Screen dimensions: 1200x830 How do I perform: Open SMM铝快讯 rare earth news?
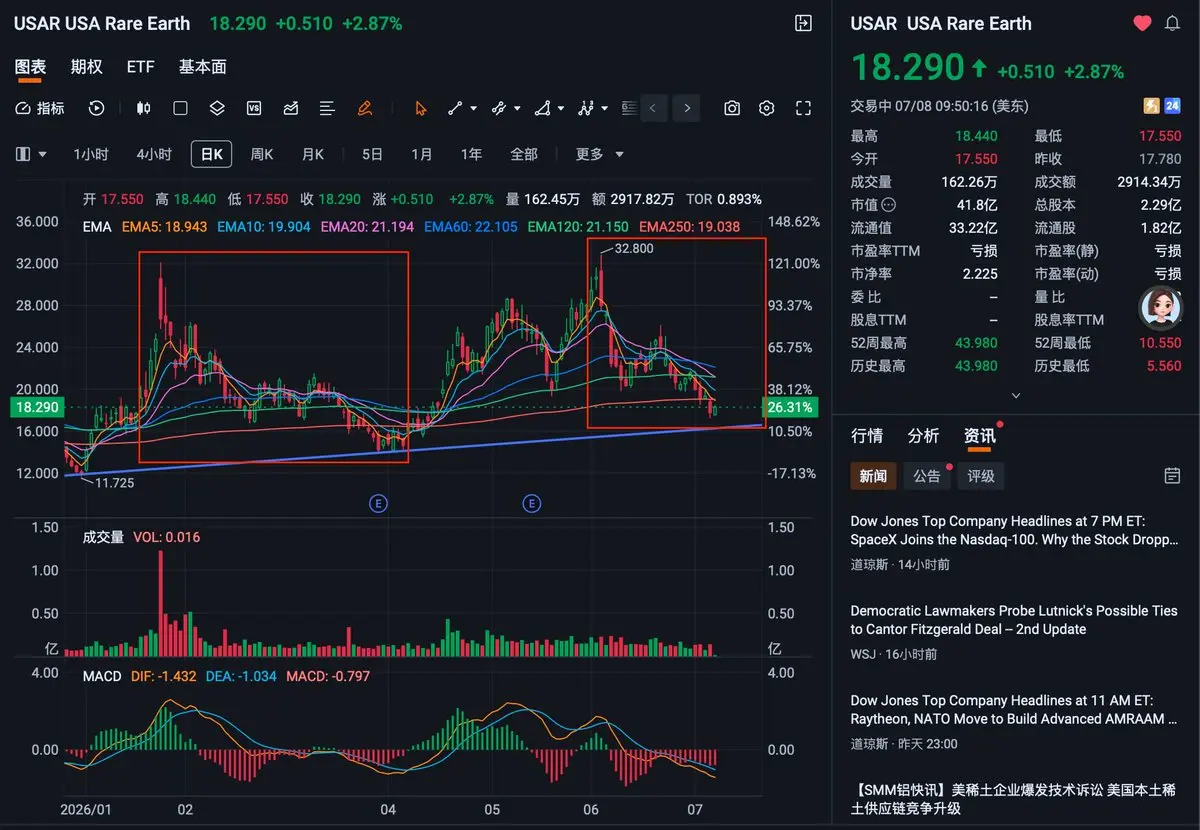coord(1014,798)
